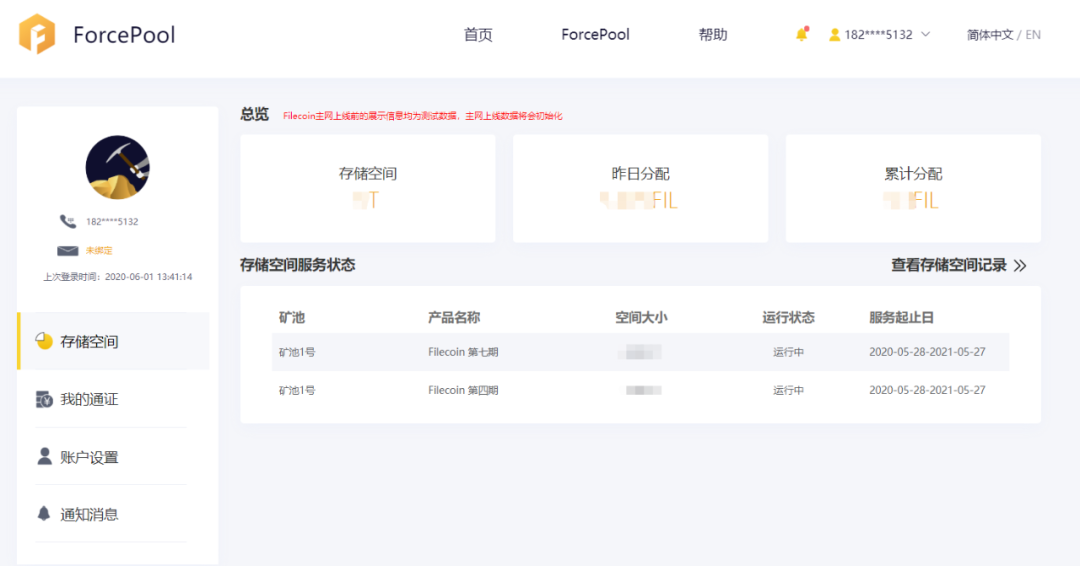
Task: Click the 存储空间 overview card
Action: [x=368, y=189]
